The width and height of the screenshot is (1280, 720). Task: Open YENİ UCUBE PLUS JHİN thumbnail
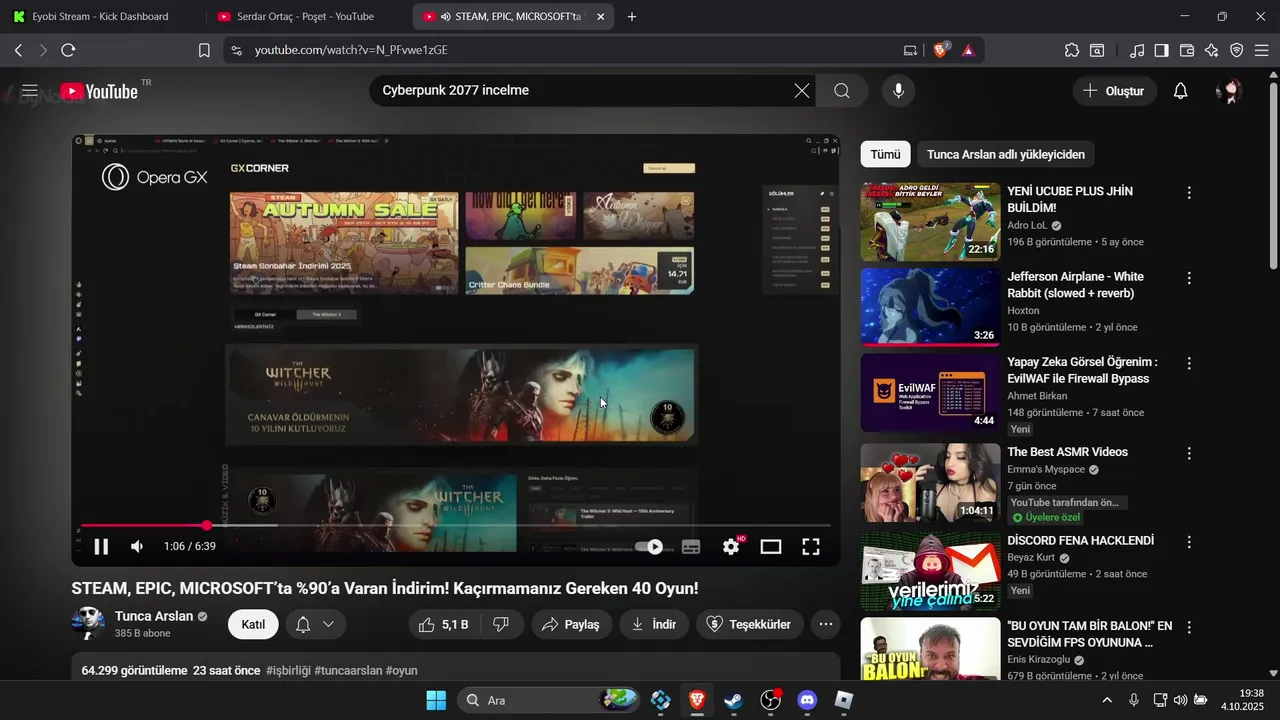coord(930,221)
